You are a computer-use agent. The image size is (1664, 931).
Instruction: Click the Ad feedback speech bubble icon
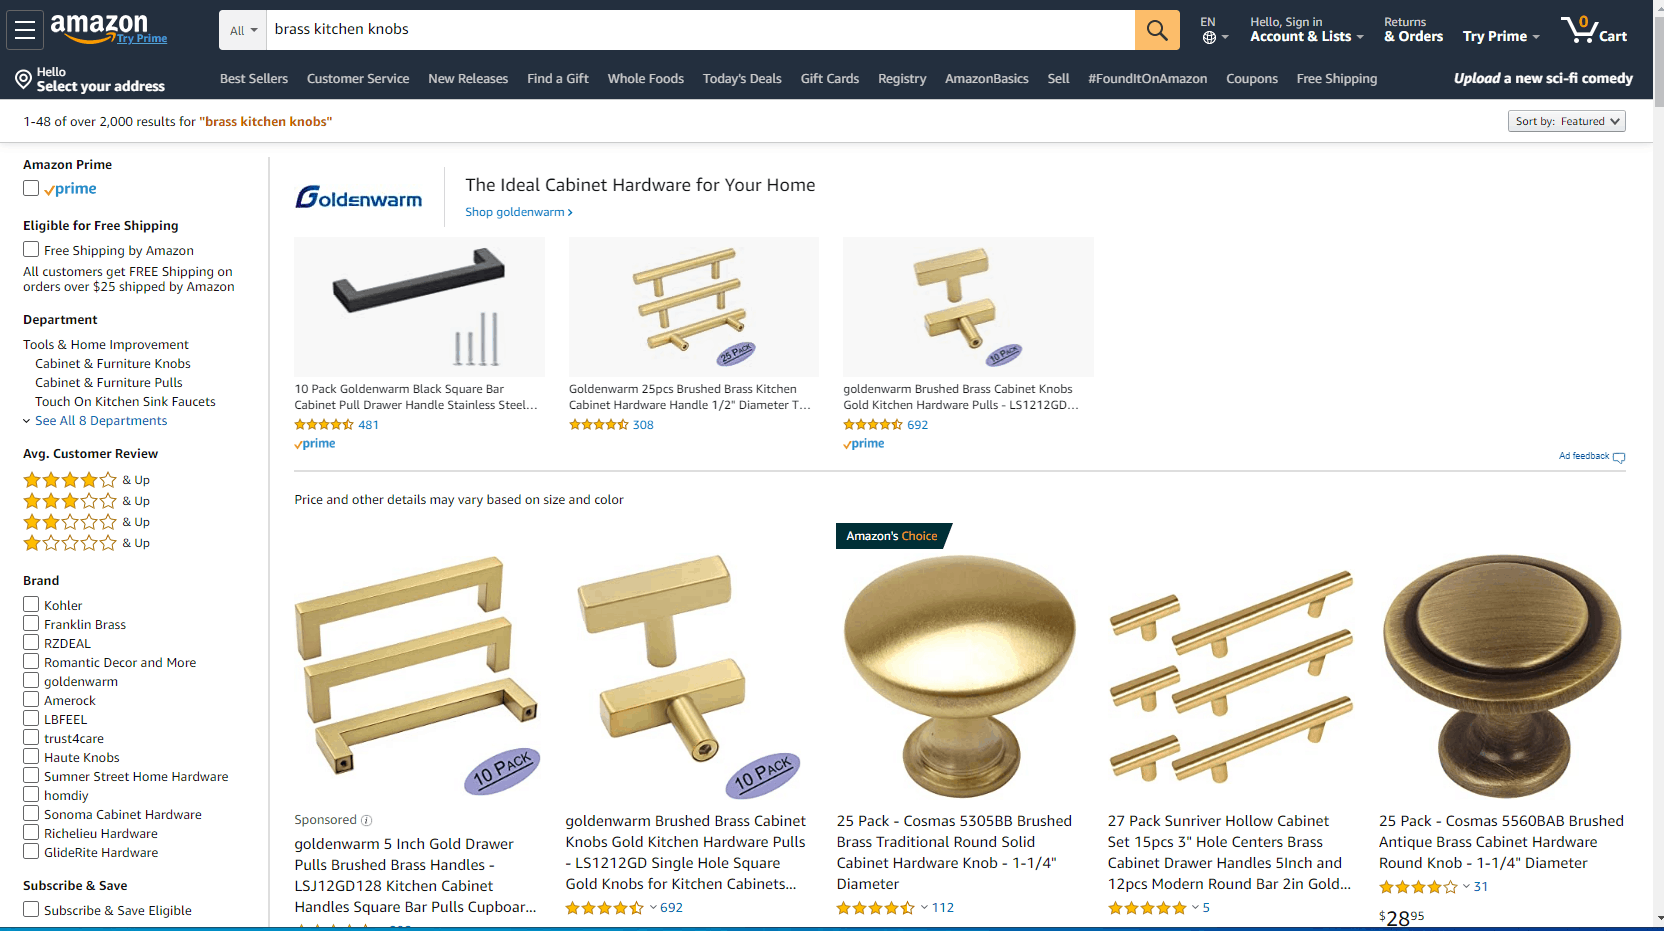(x=1619, y=457)
